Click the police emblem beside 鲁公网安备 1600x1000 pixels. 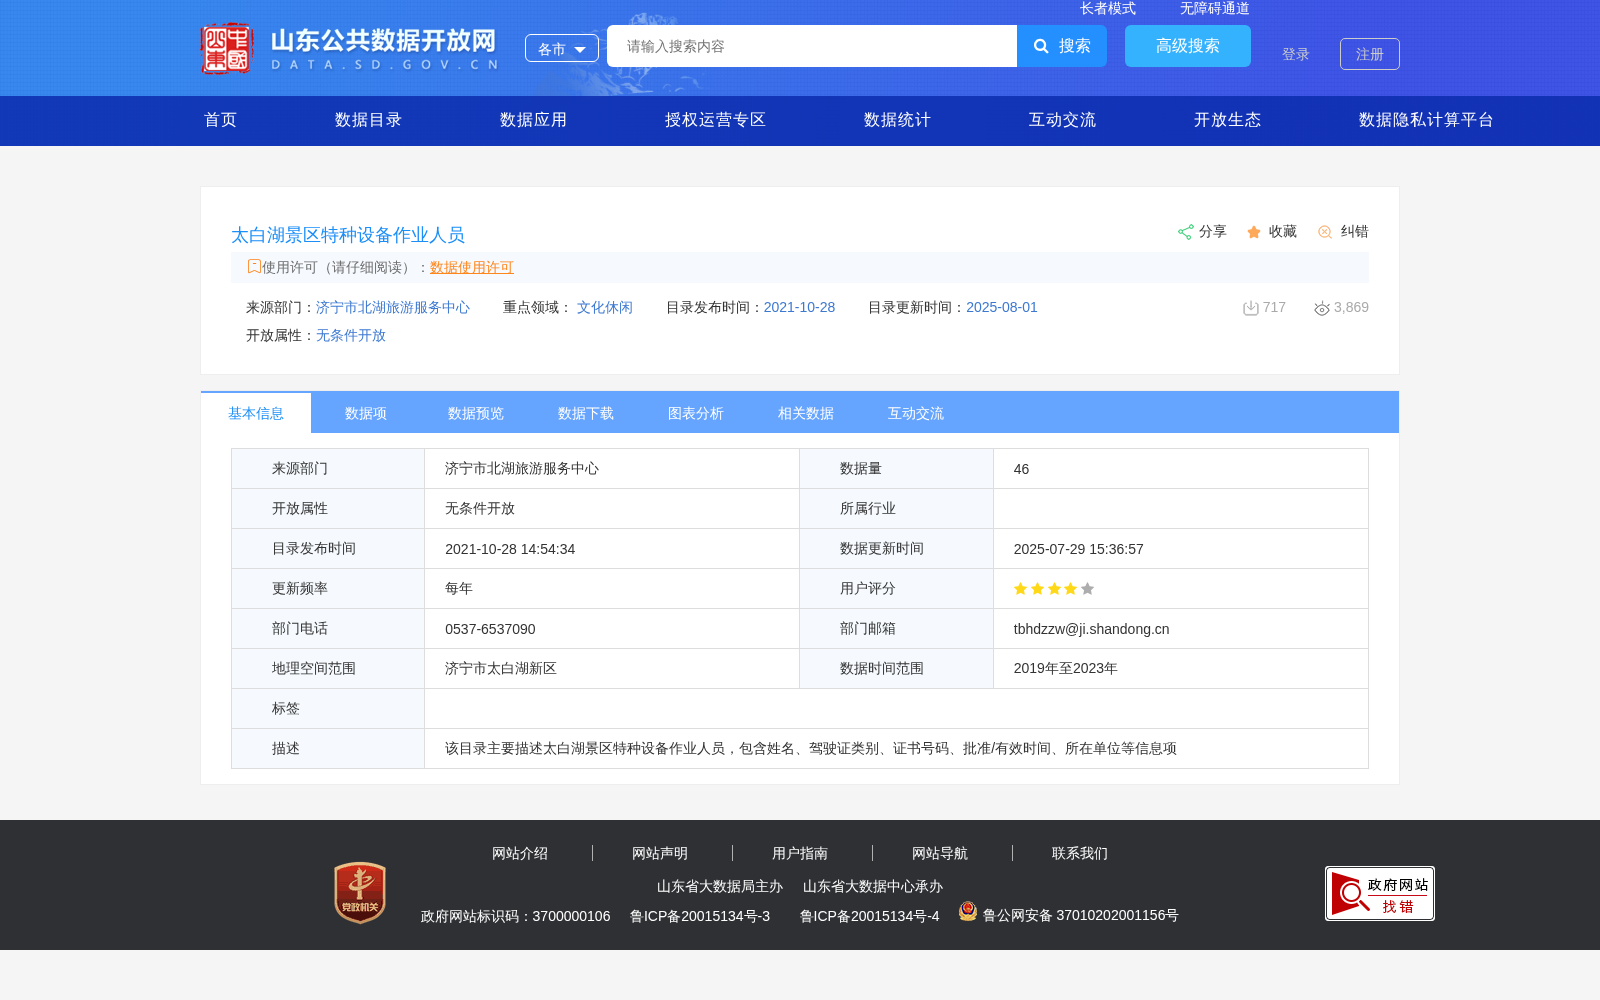click(x=968, y=911)
